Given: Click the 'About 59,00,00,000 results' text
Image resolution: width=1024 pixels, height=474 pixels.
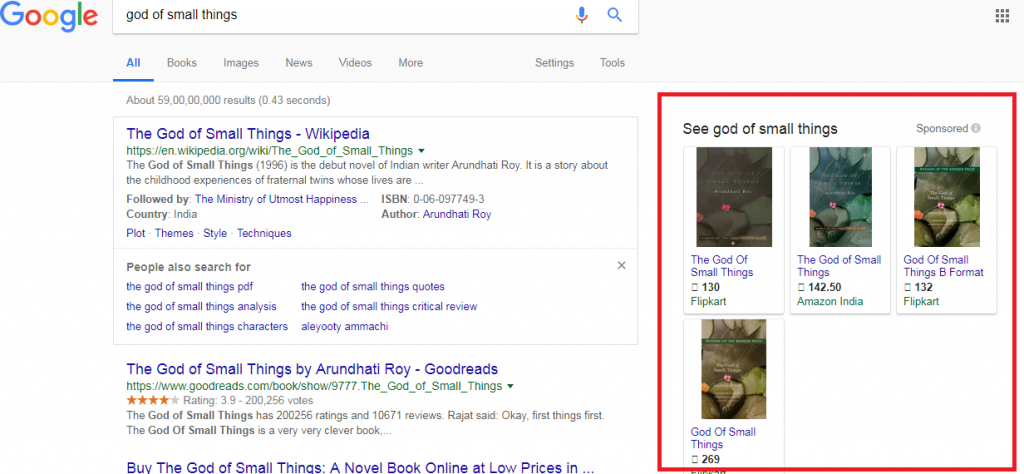Looking at the screenshot, I should [x=228, y=101].
